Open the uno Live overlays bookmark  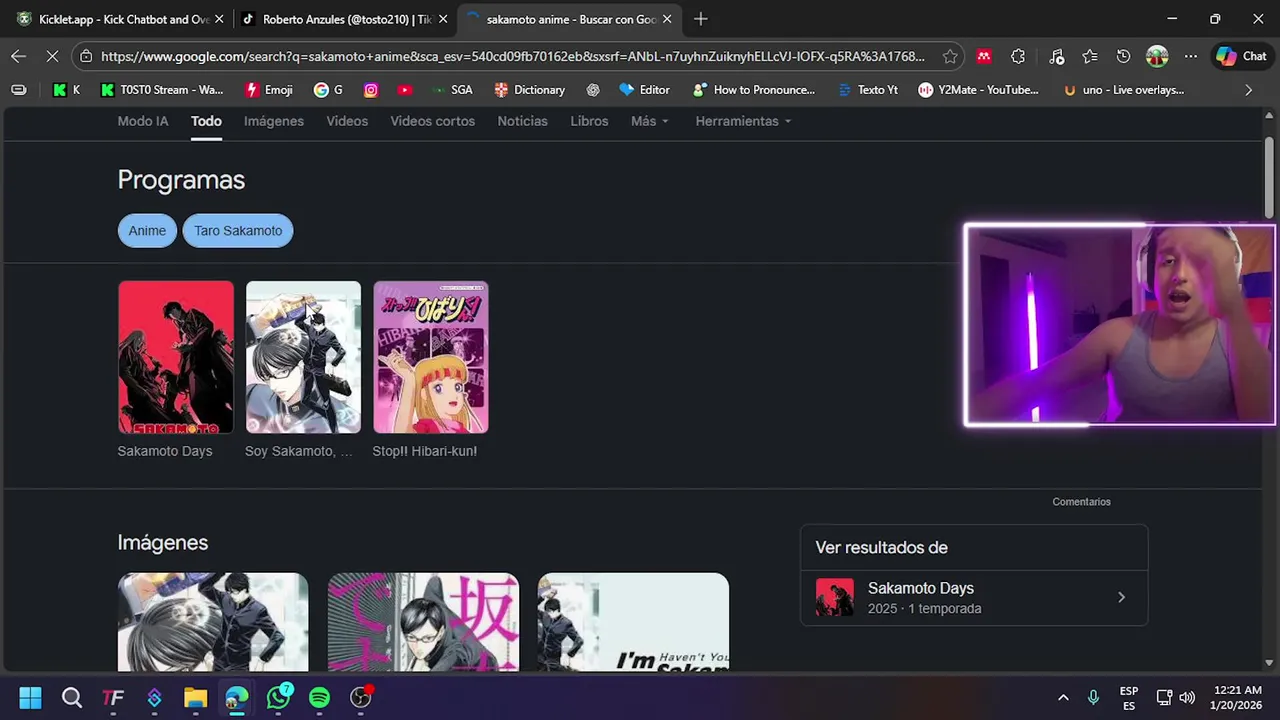click(1124, 90)
